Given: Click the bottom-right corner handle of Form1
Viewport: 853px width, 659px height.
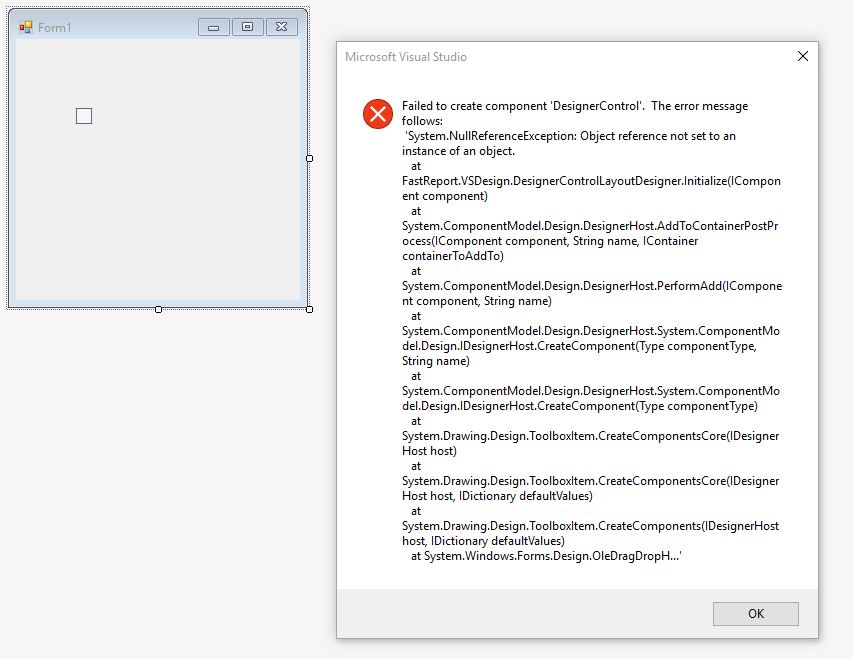Looking at the screenshot, I should 310,310.
